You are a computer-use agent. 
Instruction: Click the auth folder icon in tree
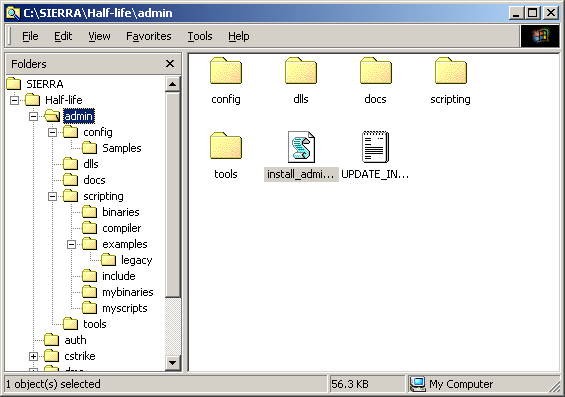(x=52, y=340)
